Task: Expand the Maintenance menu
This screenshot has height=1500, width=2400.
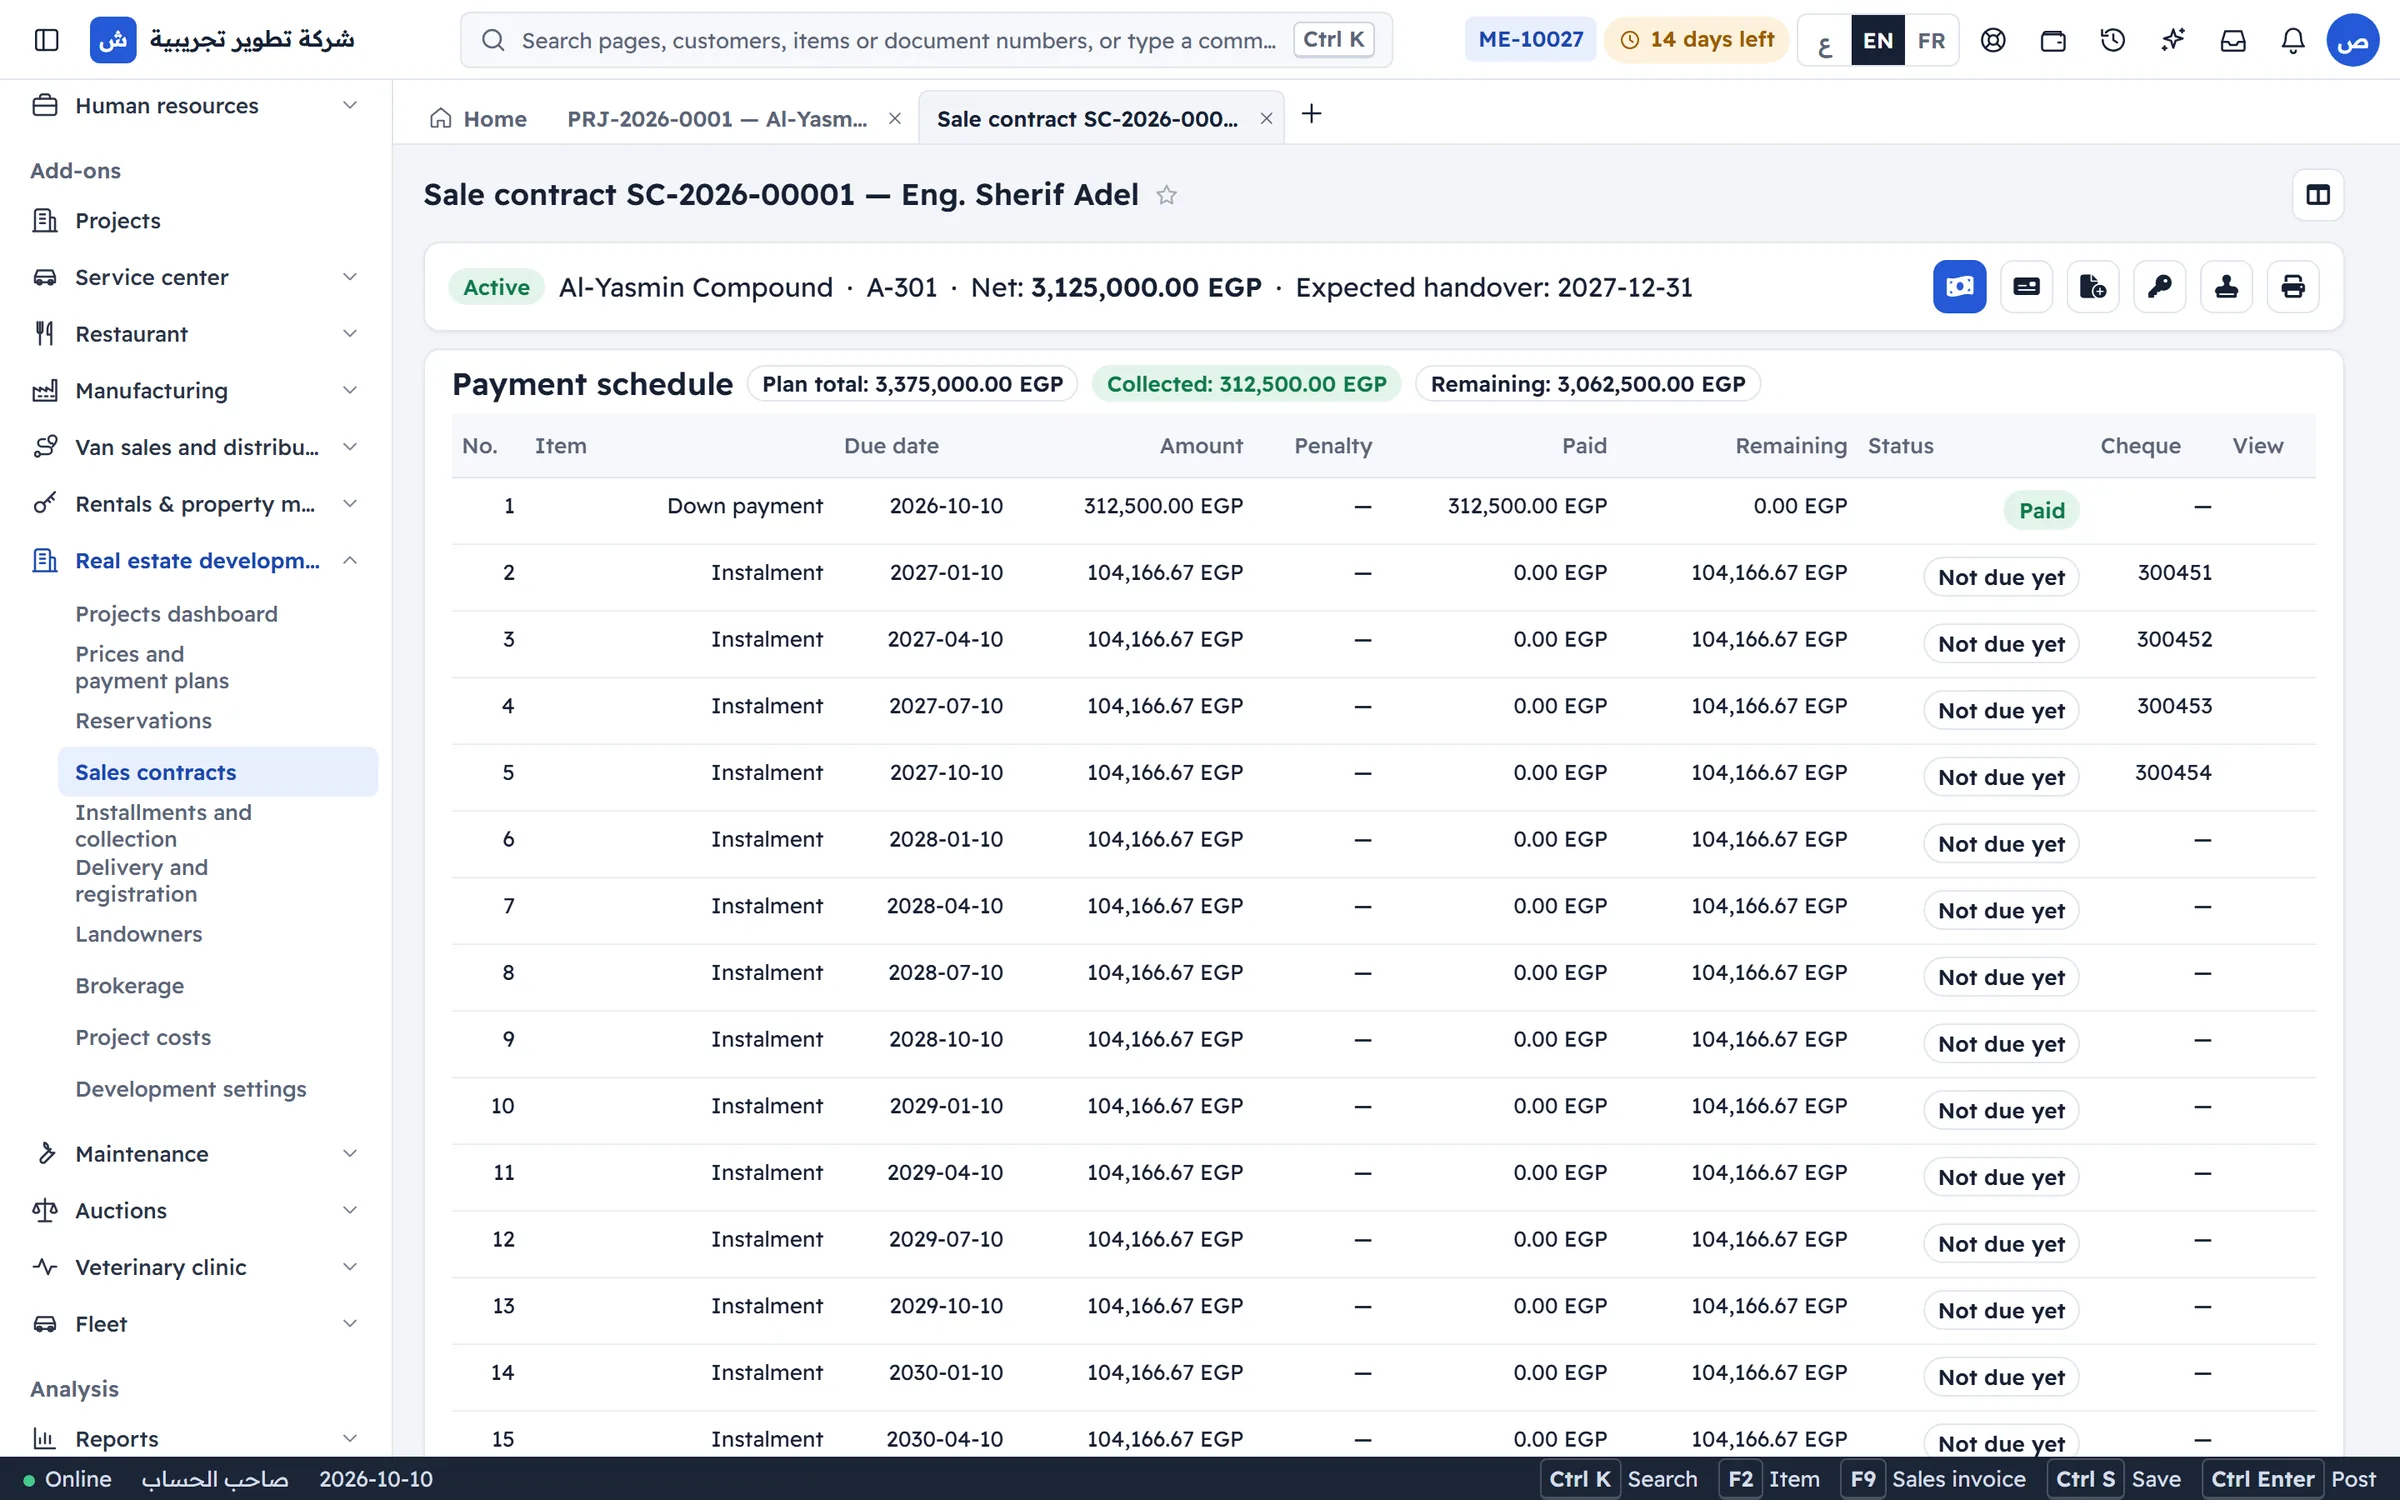Action: coord(196,1154)
